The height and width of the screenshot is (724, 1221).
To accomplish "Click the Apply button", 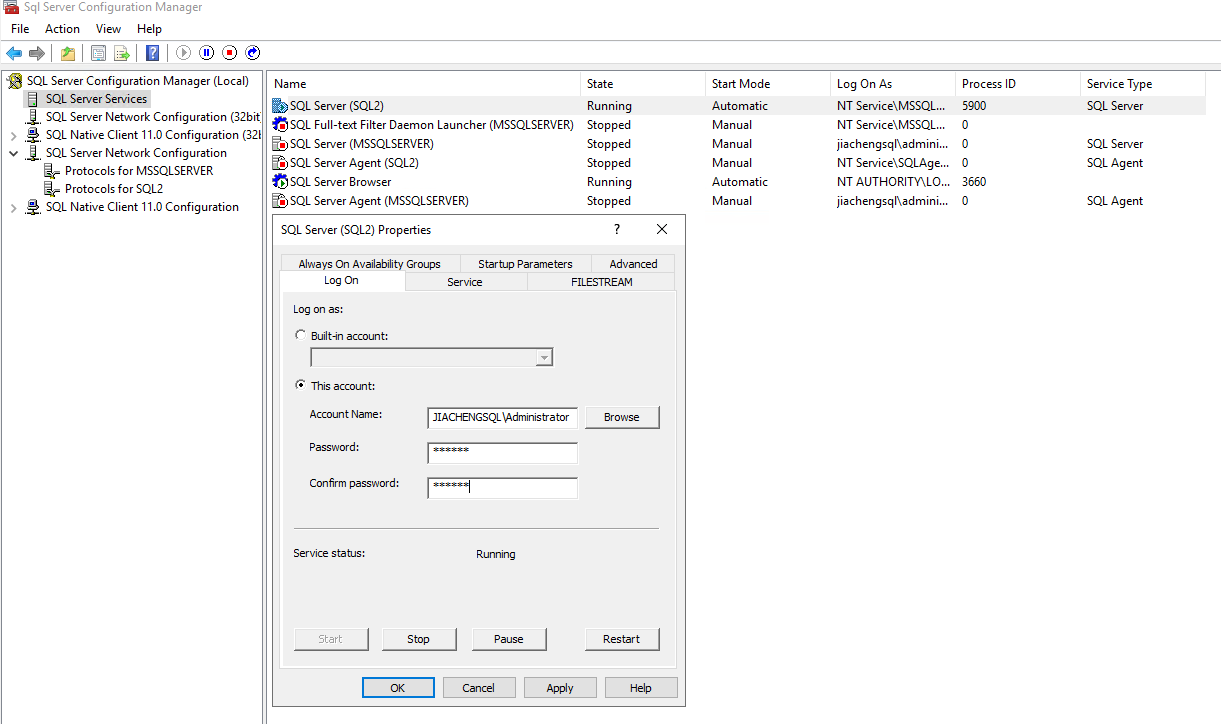I will (x=560, y=688).
